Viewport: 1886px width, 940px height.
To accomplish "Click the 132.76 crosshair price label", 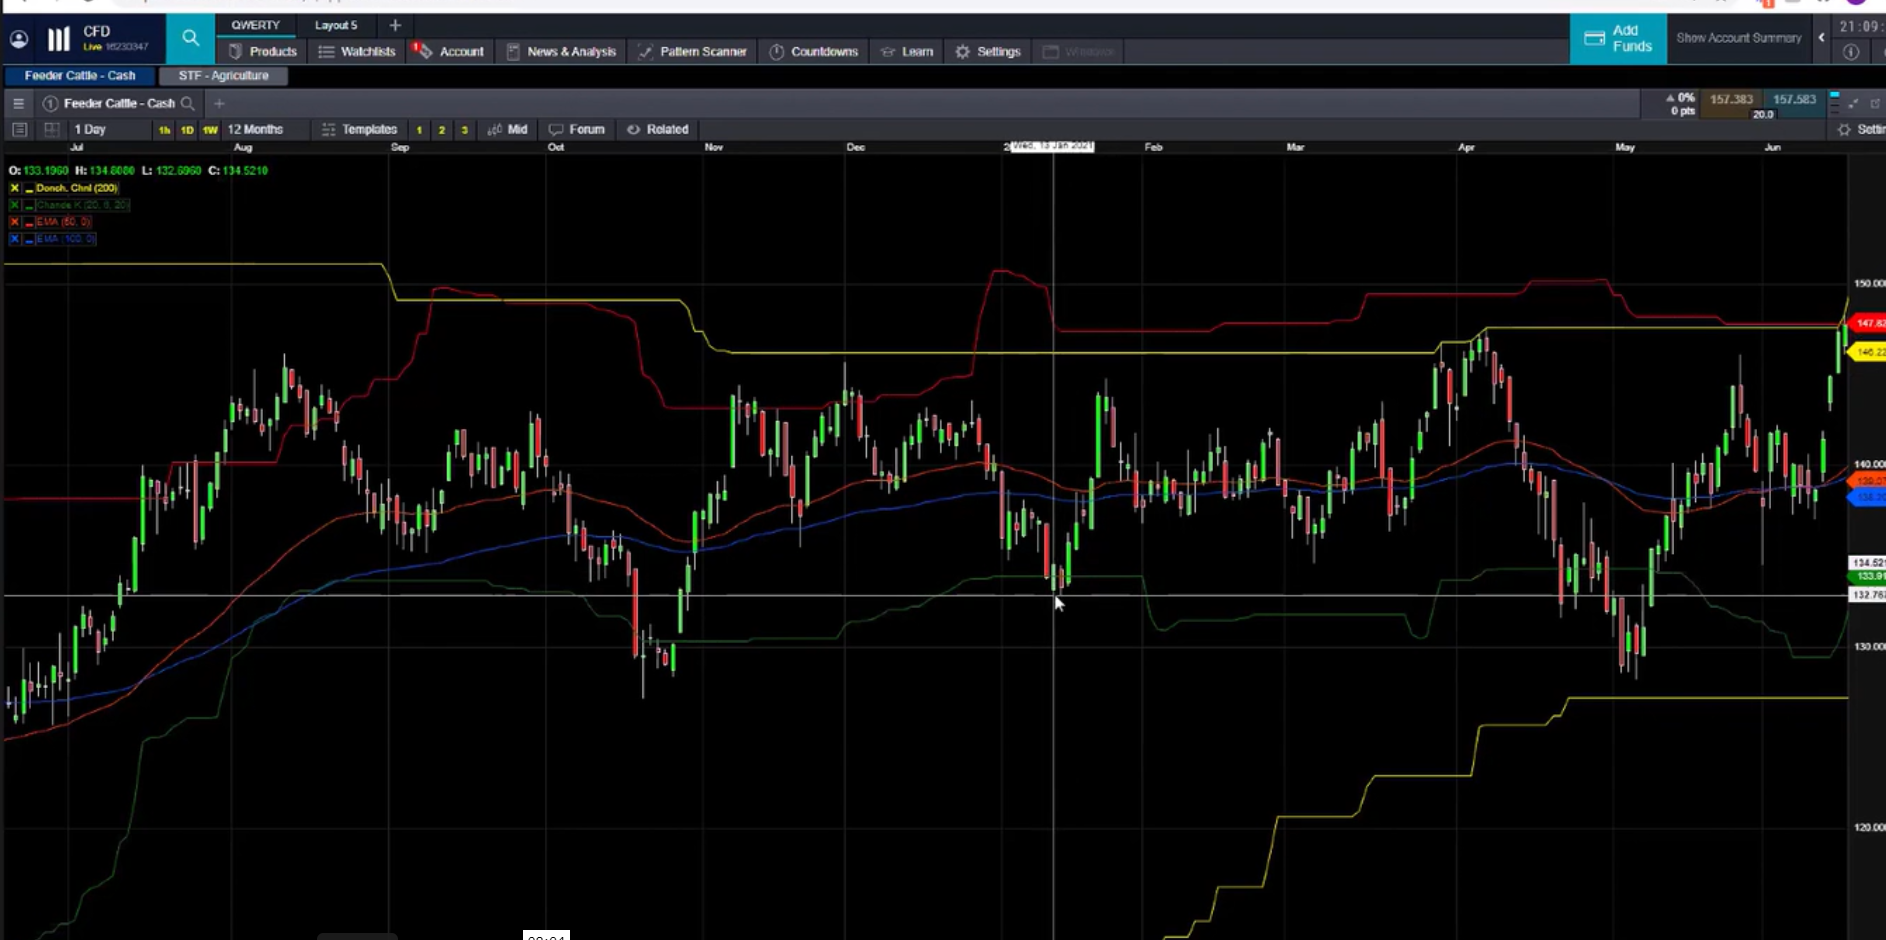I will [1868, 595].
